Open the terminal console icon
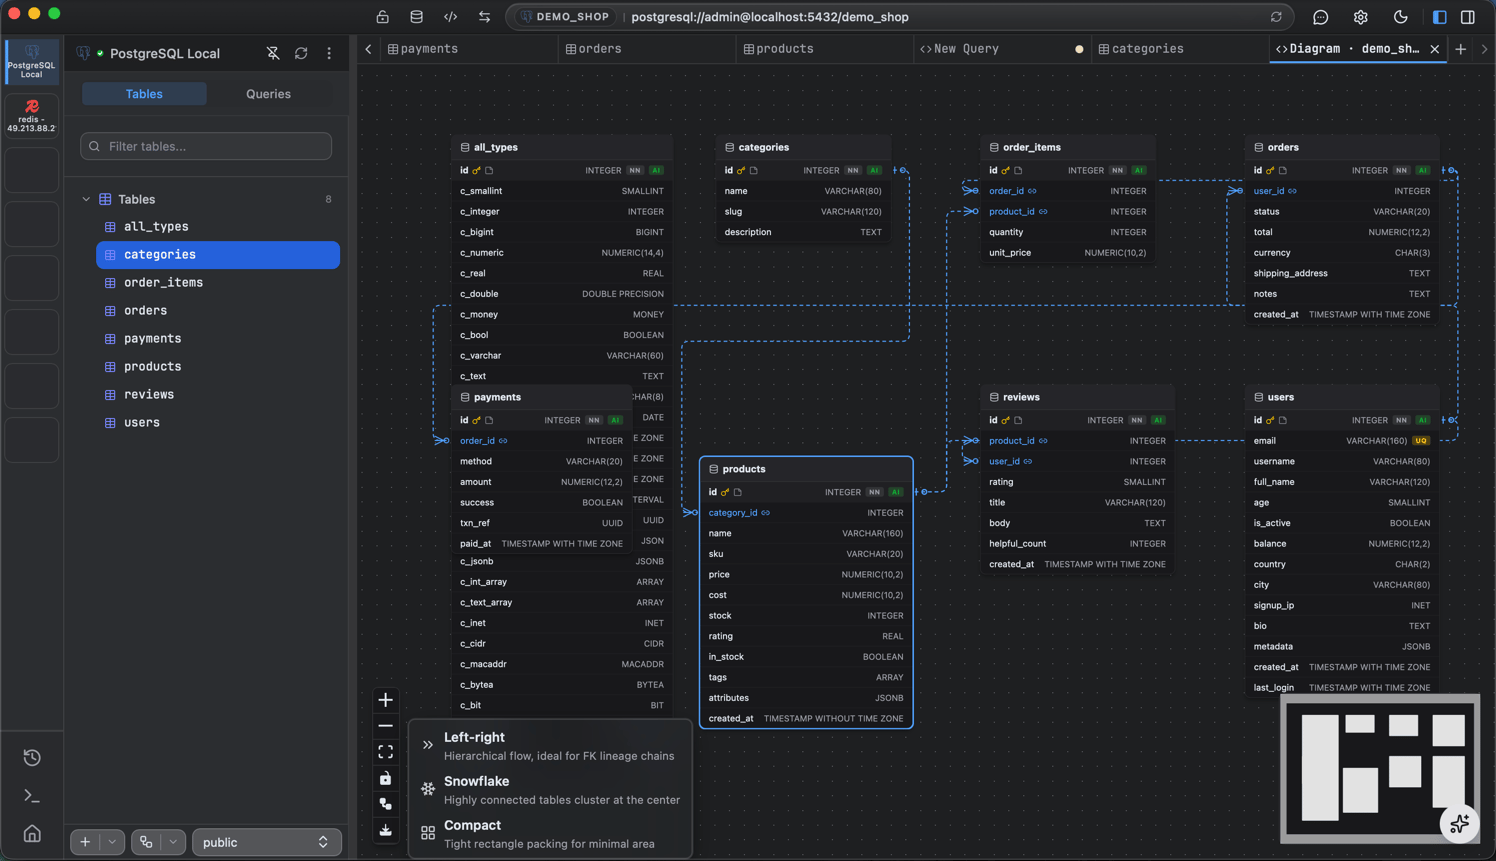 tap(32, 796)
